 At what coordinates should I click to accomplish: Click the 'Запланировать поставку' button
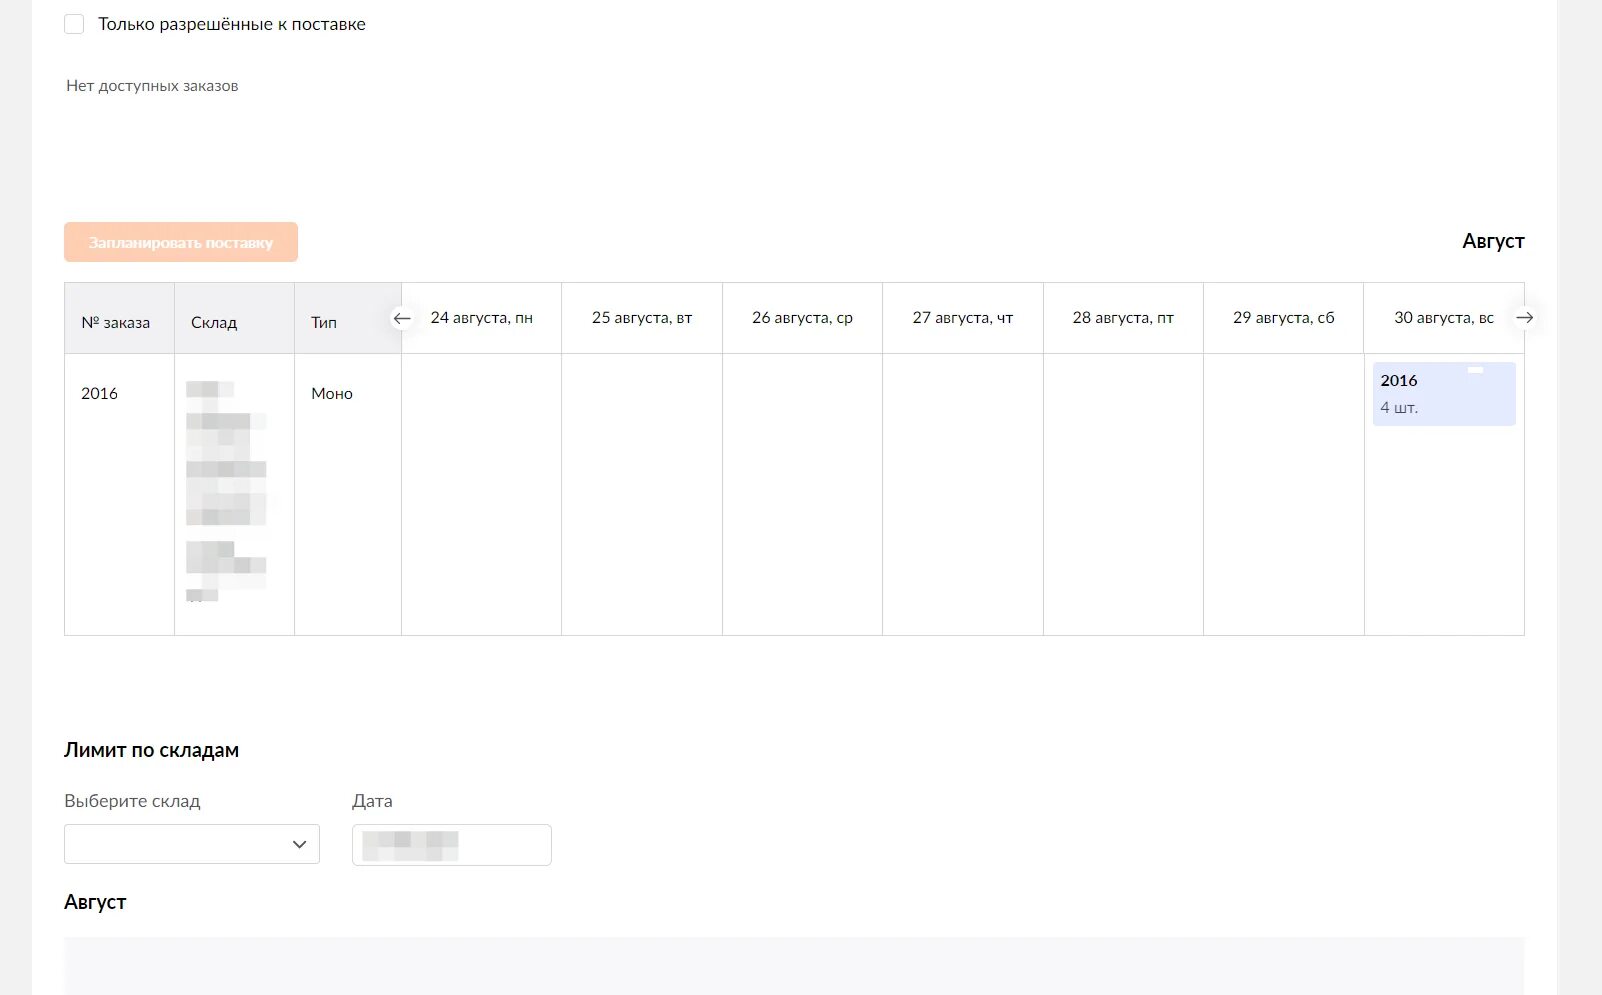pos(181,242)
